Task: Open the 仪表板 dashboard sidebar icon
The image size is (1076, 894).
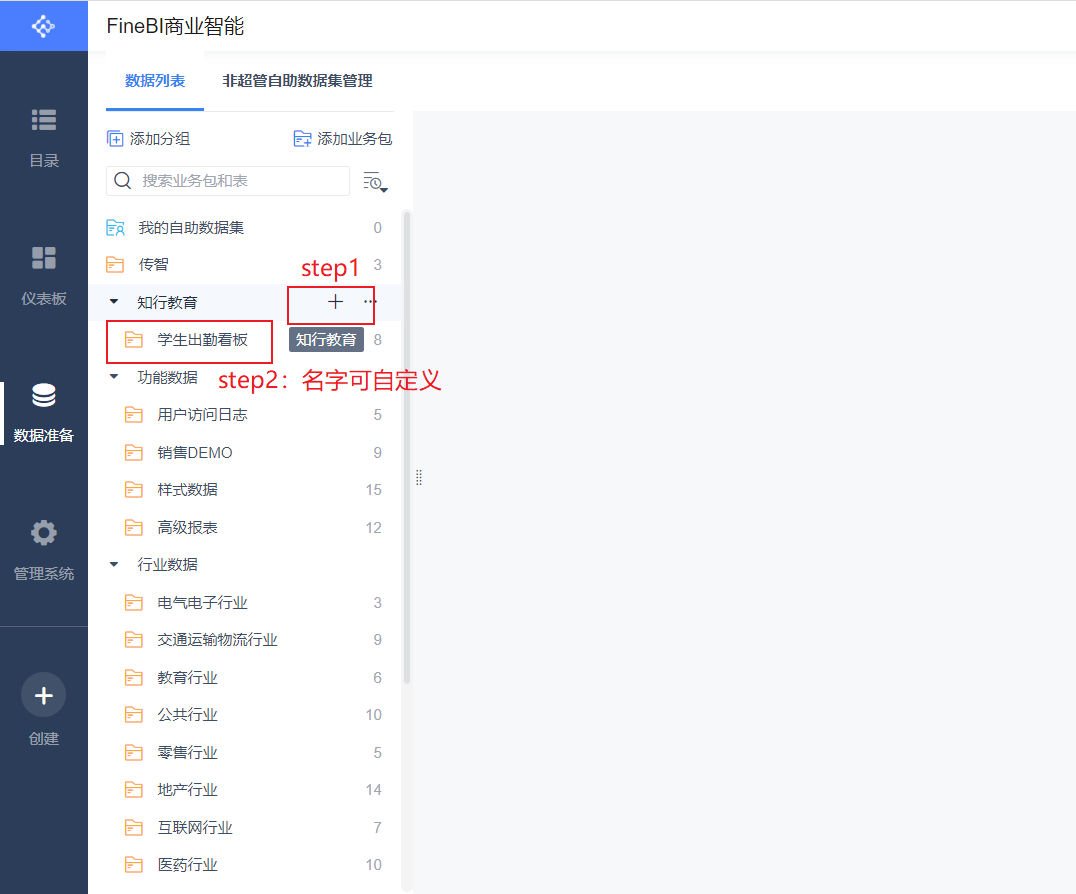Action: click(44, 258)
